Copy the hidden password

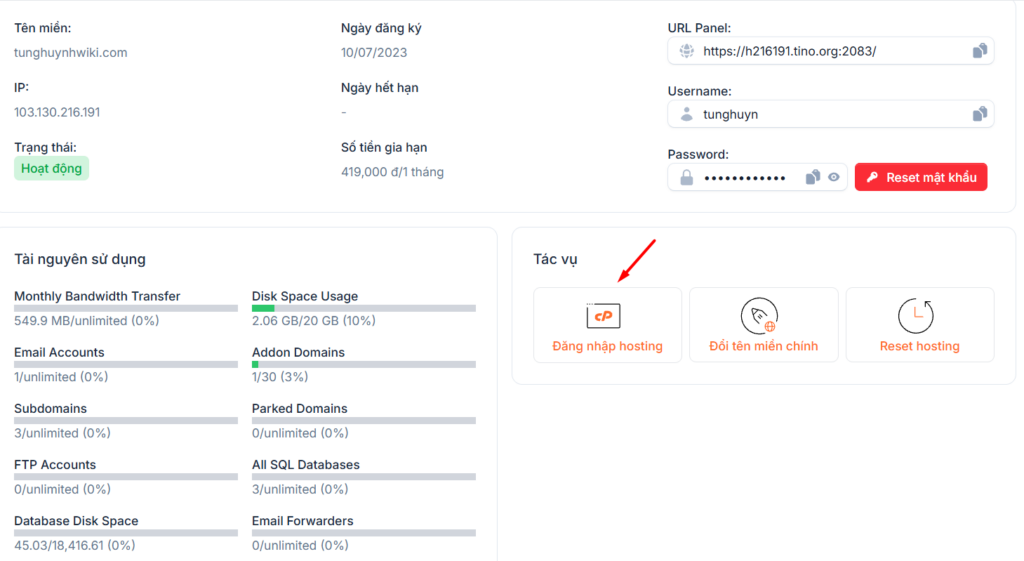(x=813, y=178)
